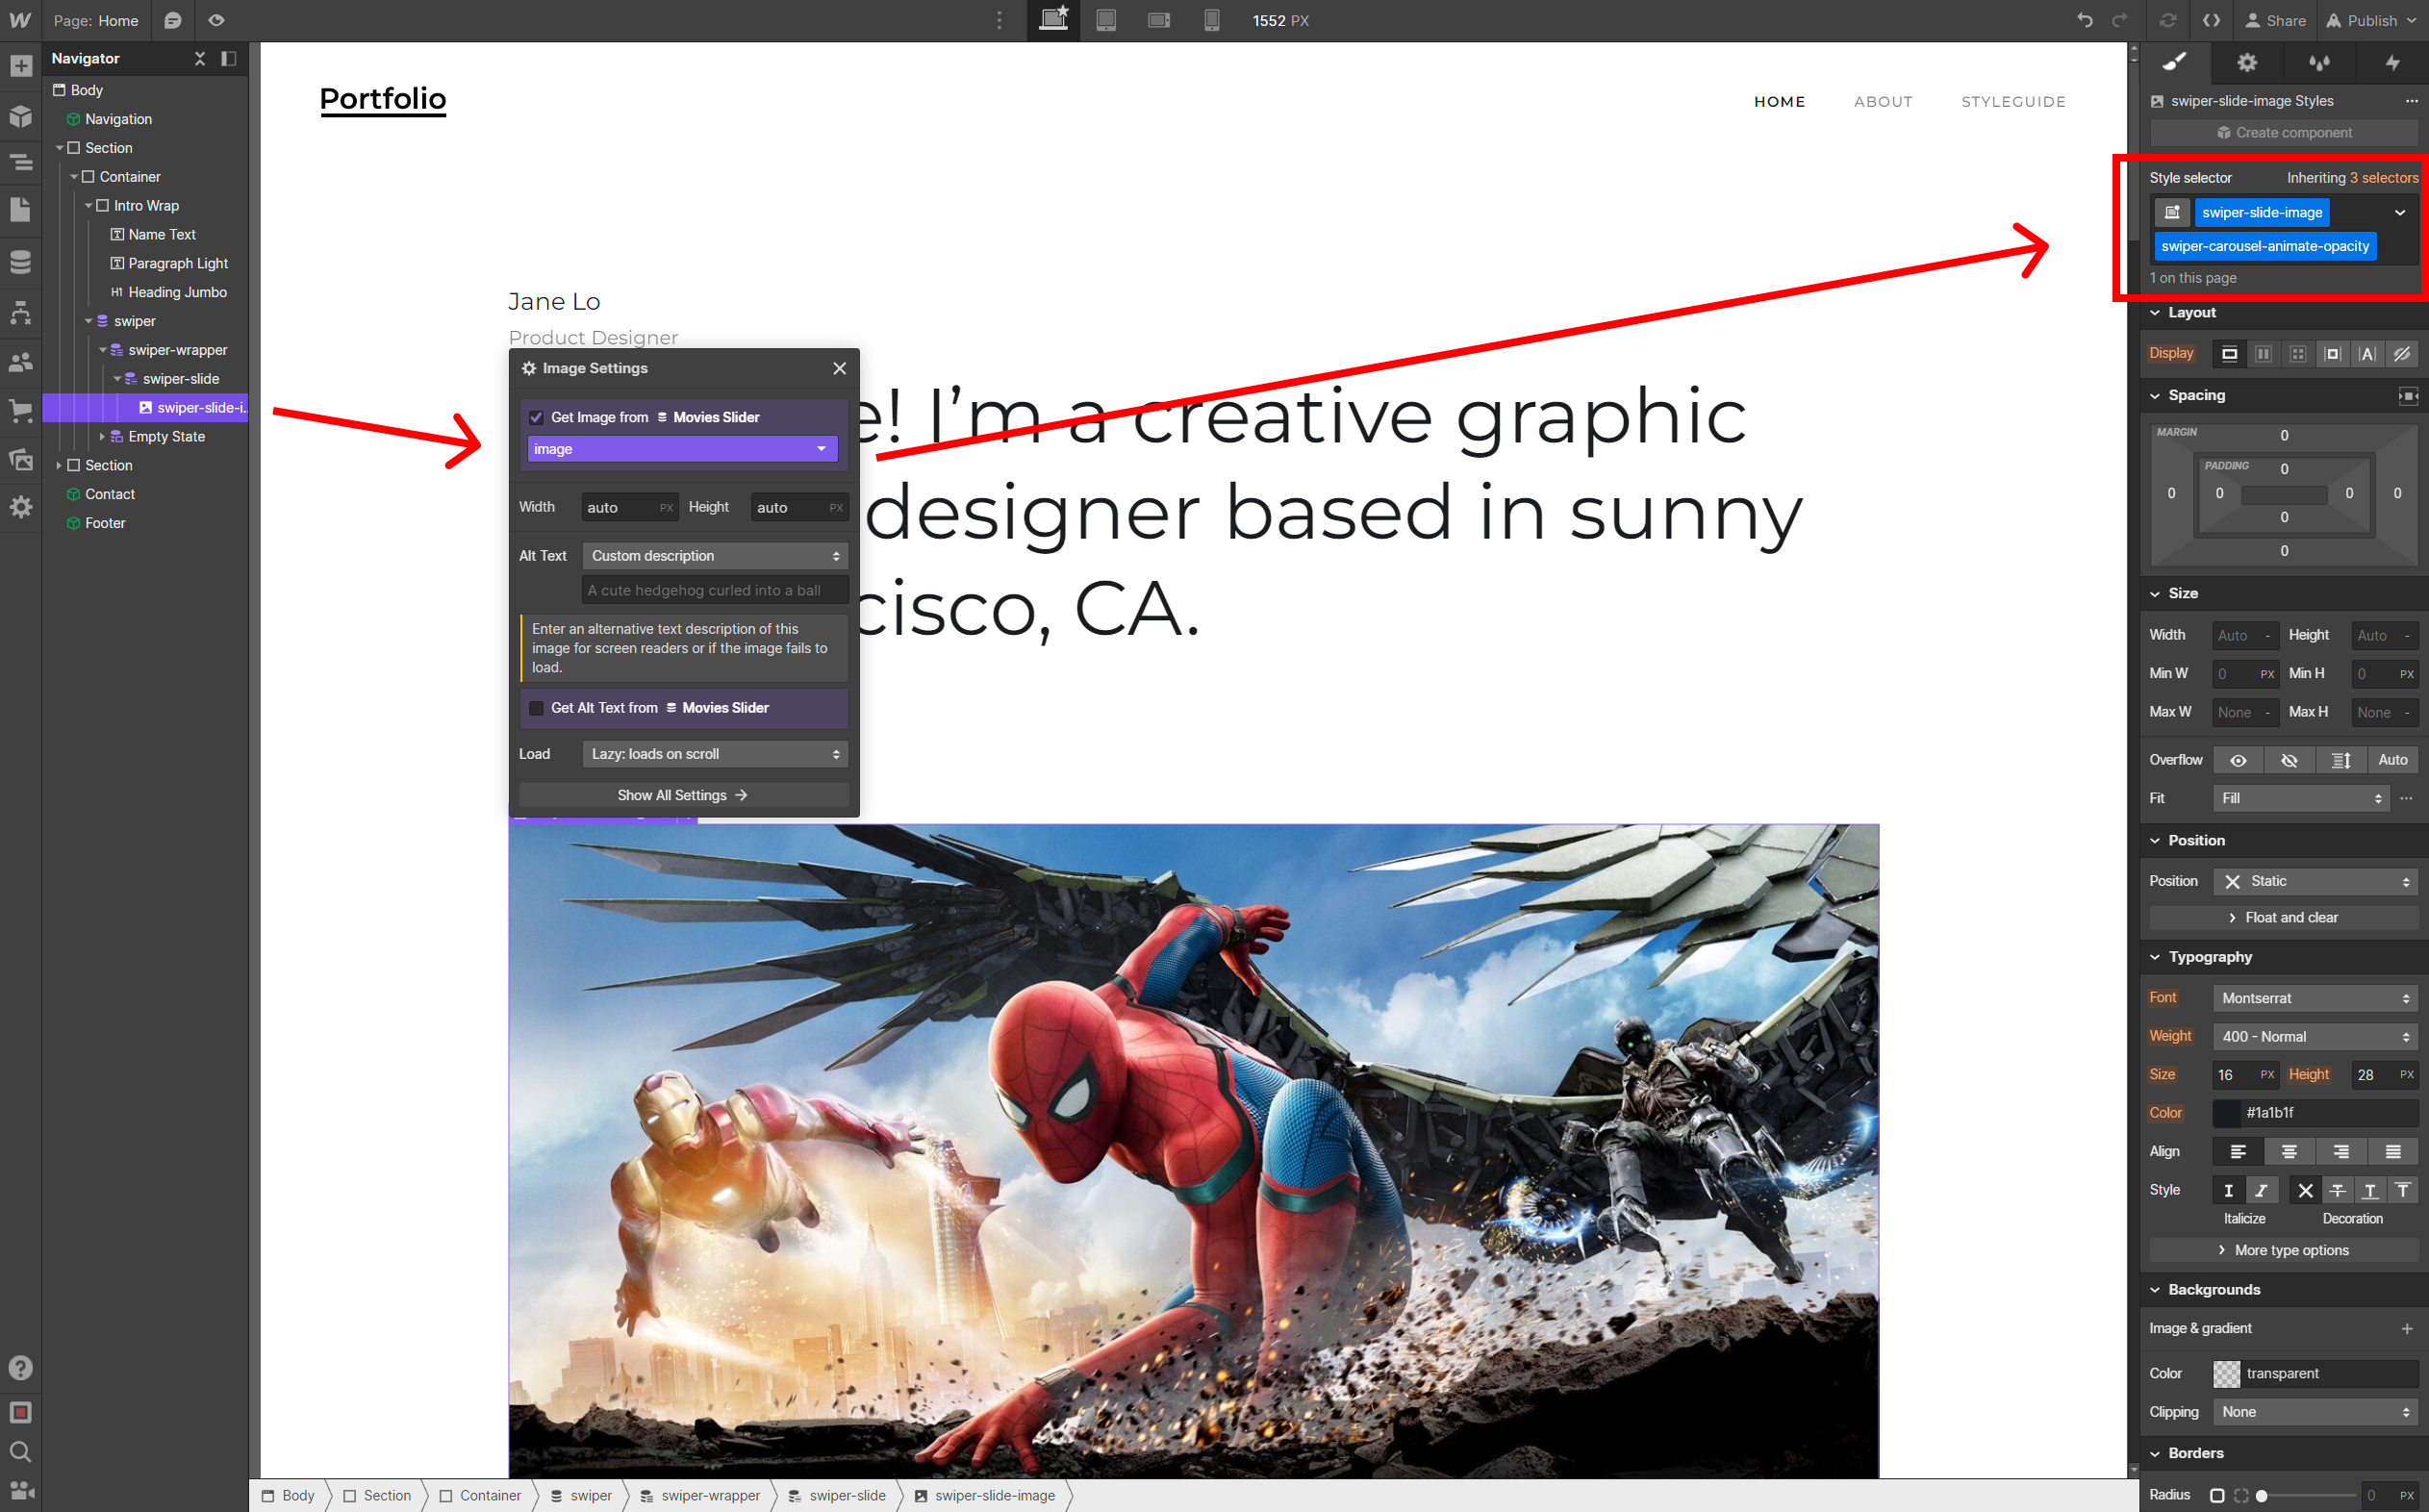The height and width of the screenshot is (1512, 2429).
Task: Open the Assets images panel
Action: pyautogui.click(x=20, y=460)
